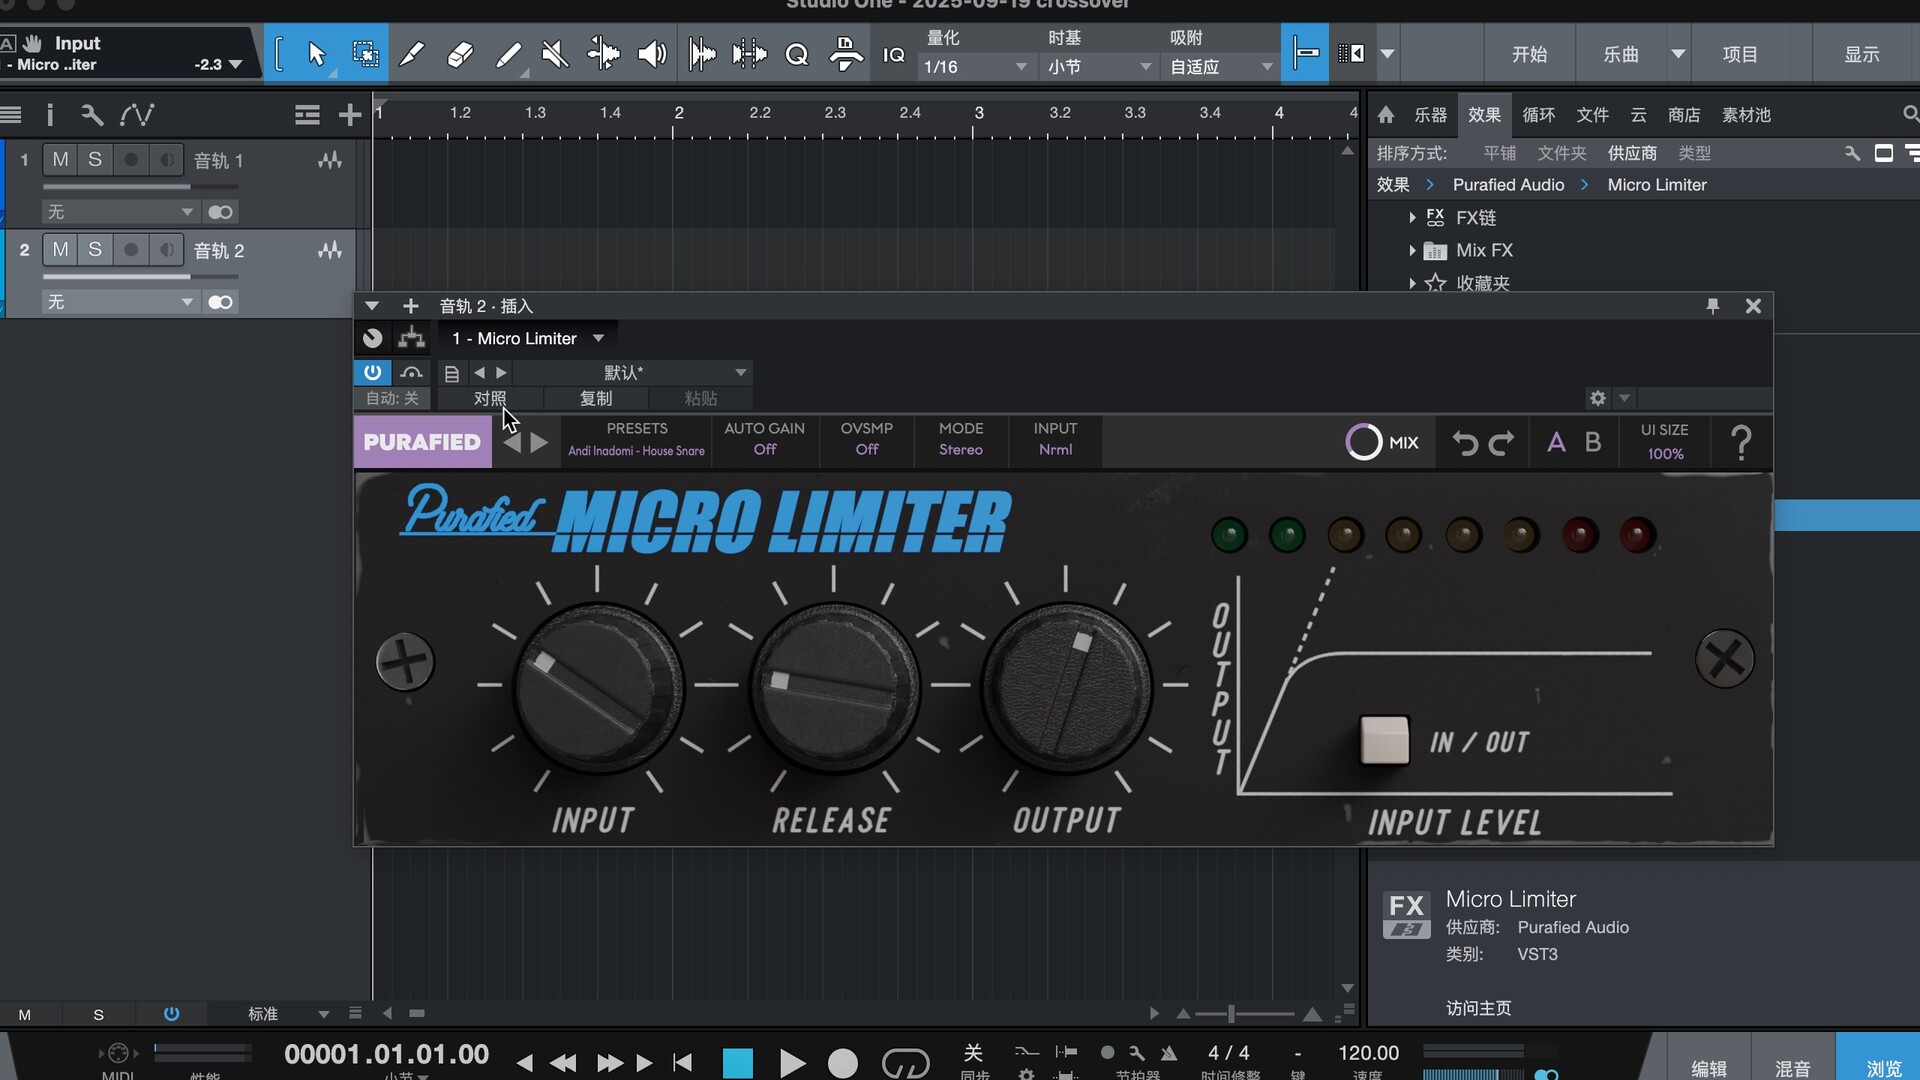
Task: Toggle the Micro Limiter power bypass button
Action: pos(372,372)
